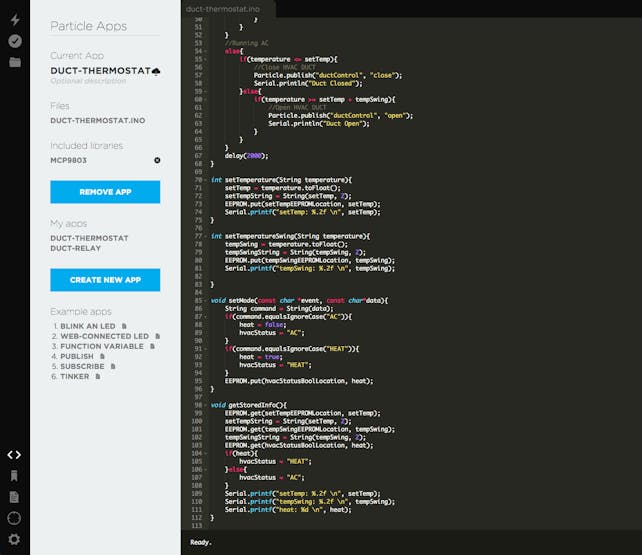The image size is (642, 555).
Task: Click file icon next to FUNCTION VARIABLE
Action: 152,346
